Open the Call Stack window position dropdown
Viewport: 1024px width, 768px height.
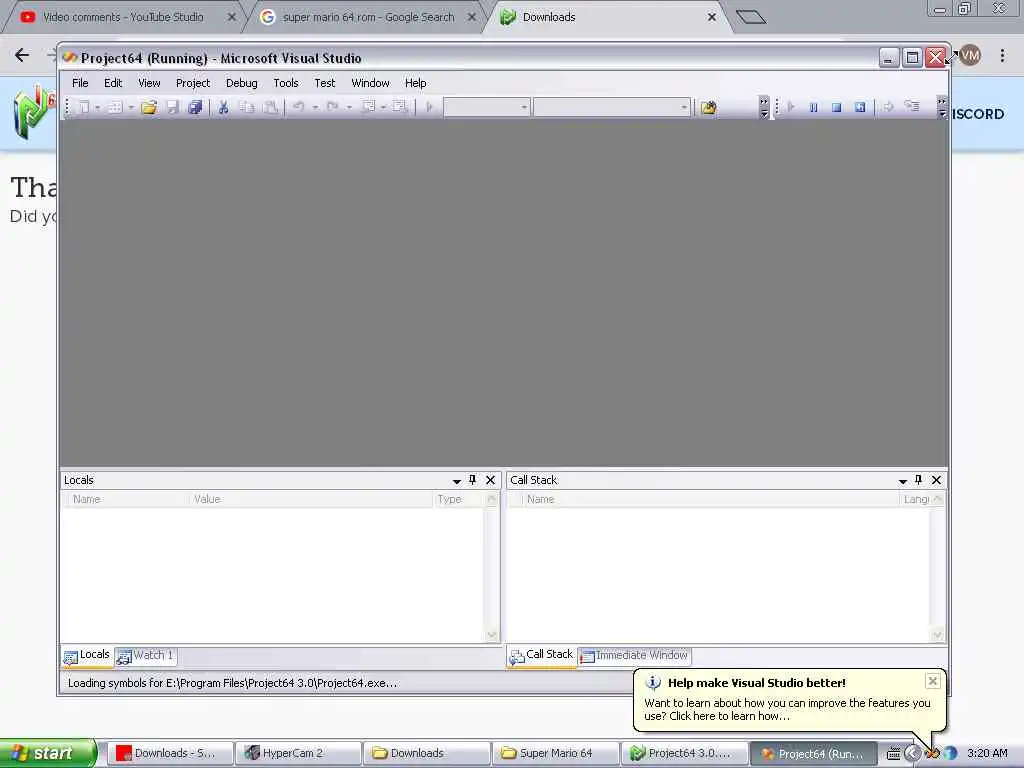[903, 481]
